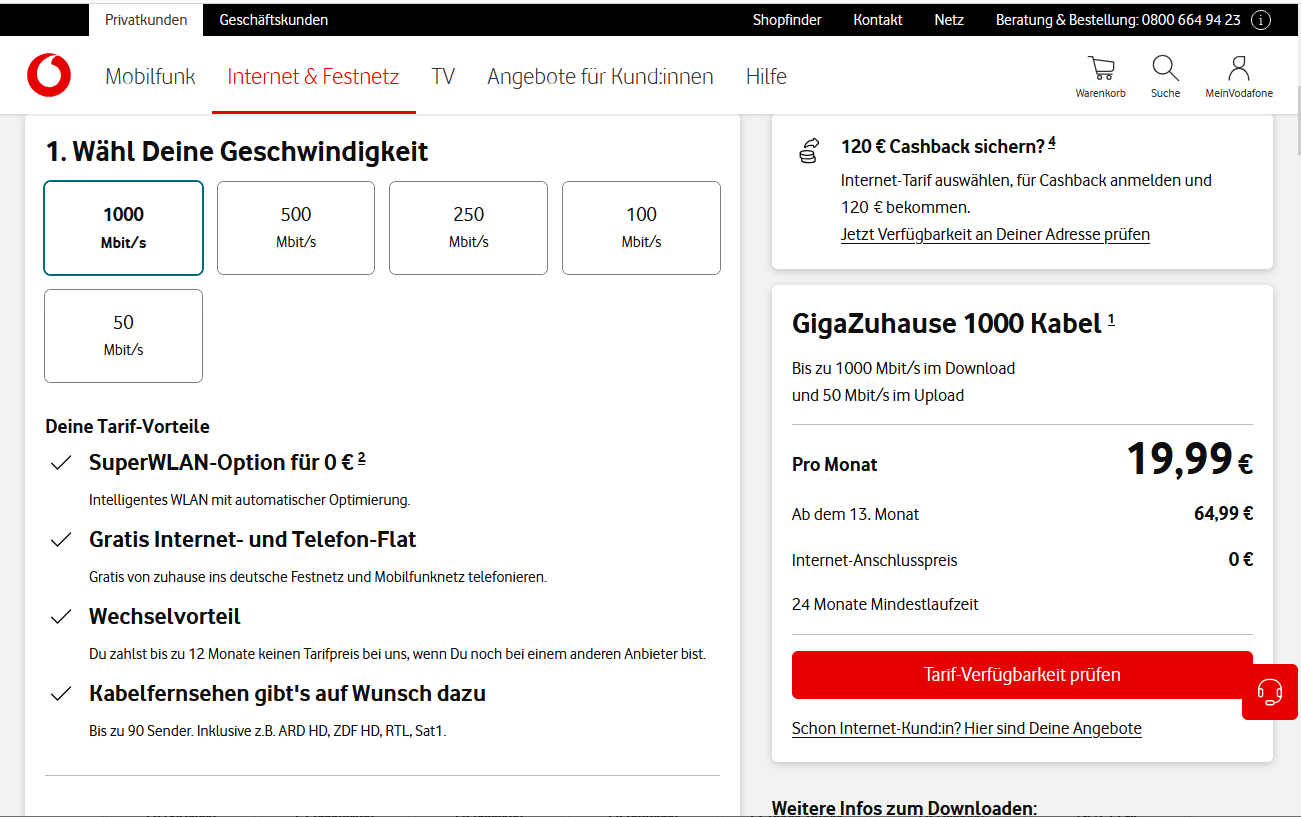The image size is (1301, 817).
Task: Select the 50 Mbit/s speed option
Action: click(x=123, y=336)
